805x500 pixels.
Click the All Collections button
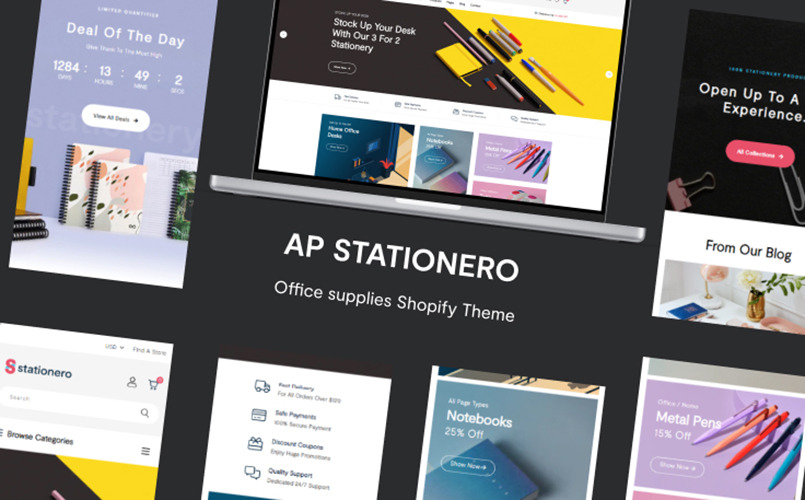click(x=760, y=153)
